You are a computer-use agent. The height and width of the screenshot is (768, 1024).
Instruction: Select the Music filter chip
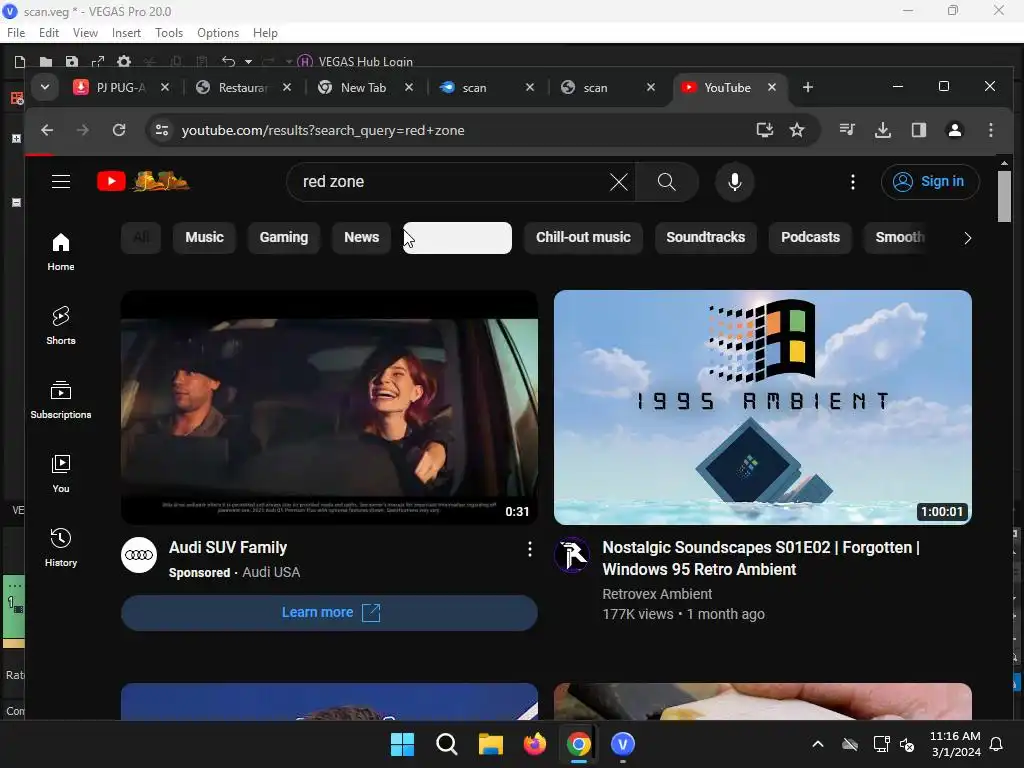coord(204,238)
